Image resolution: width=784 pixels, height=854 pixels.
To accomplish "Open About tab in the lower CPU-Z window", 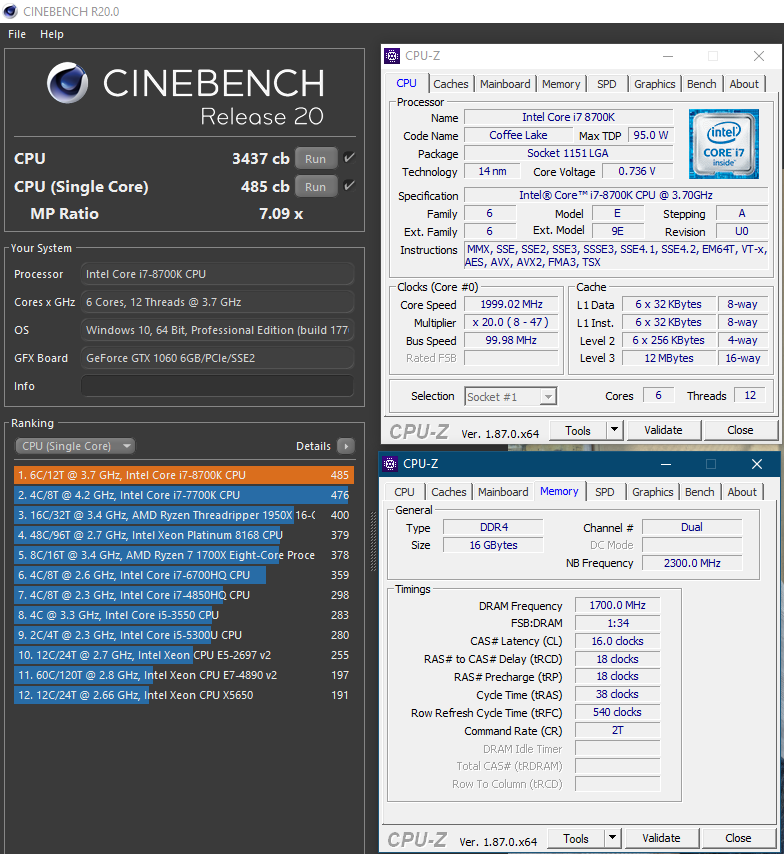I will (x=742, y=492).
